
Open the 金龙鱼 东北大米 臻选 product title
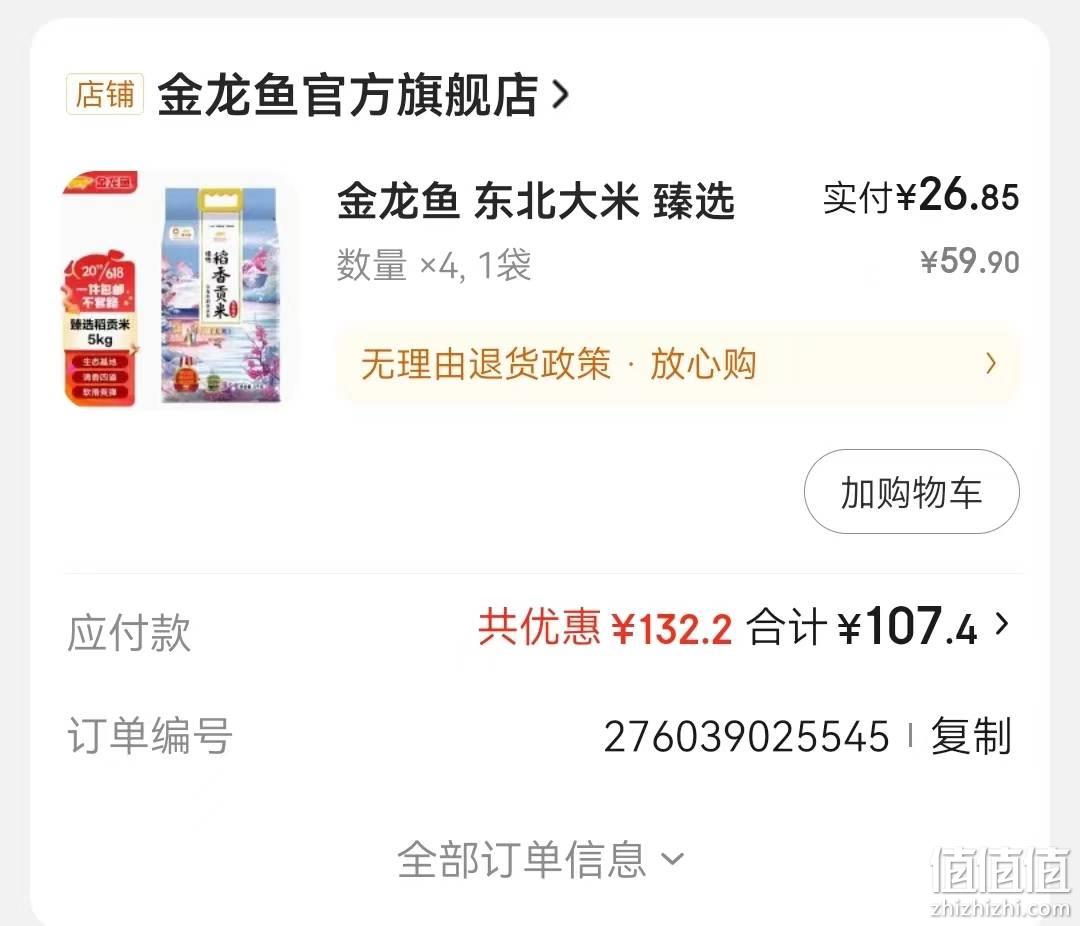click(x=536, y=201)
